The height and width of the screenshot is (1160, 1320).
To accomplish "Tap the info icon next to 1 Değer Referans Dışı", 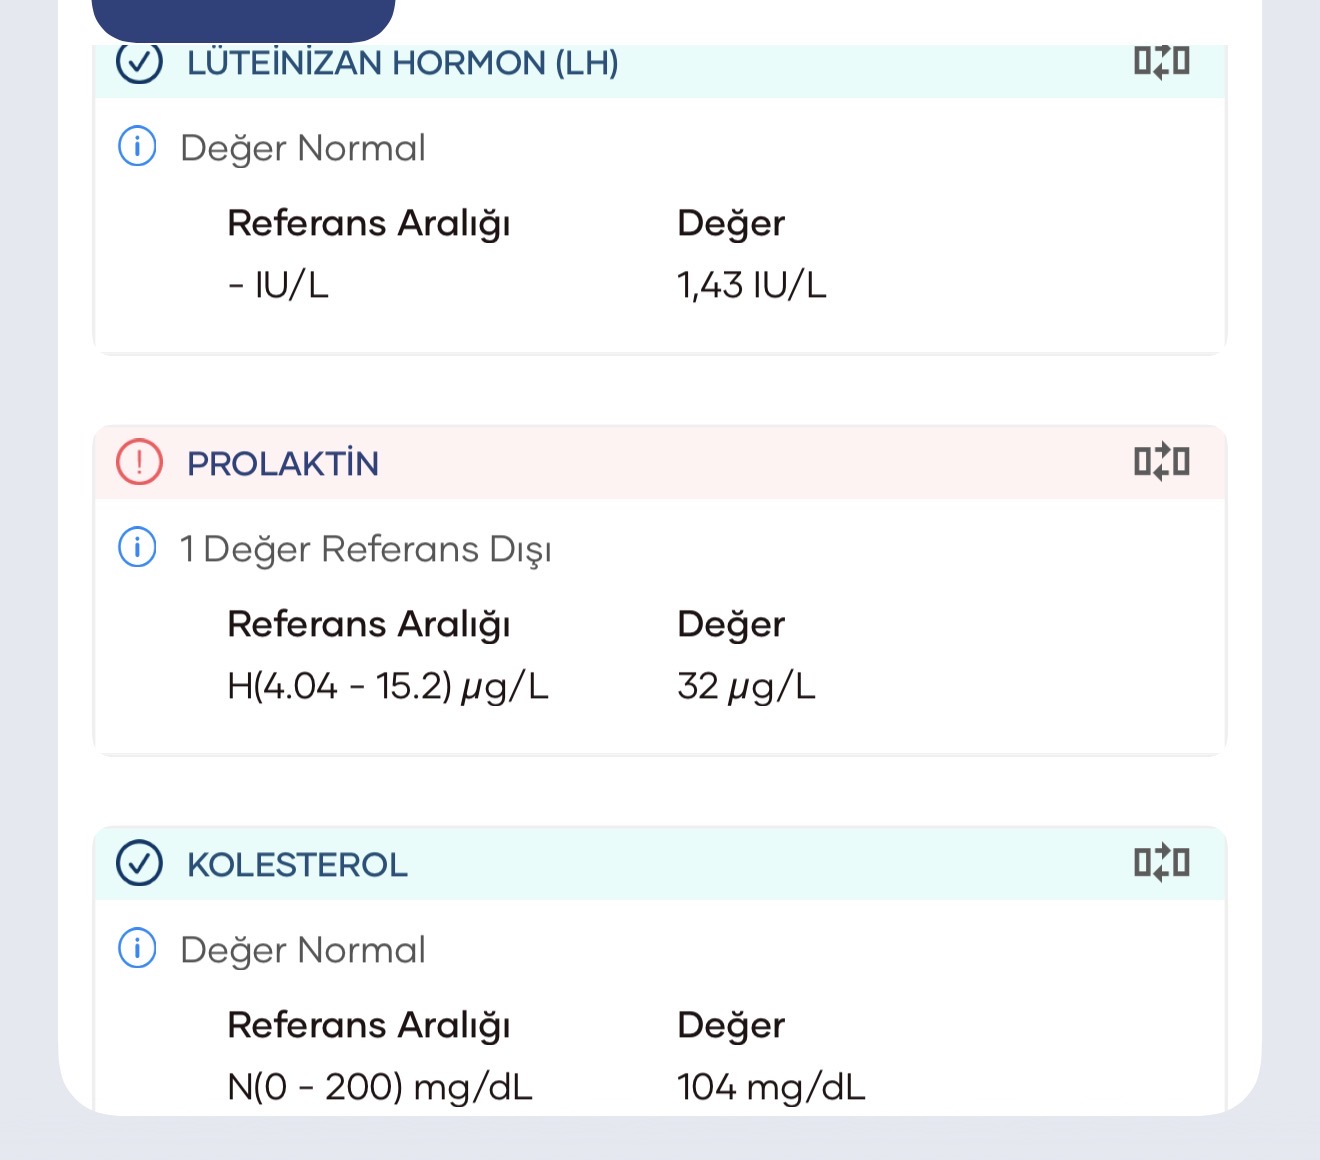I will 137,548.
